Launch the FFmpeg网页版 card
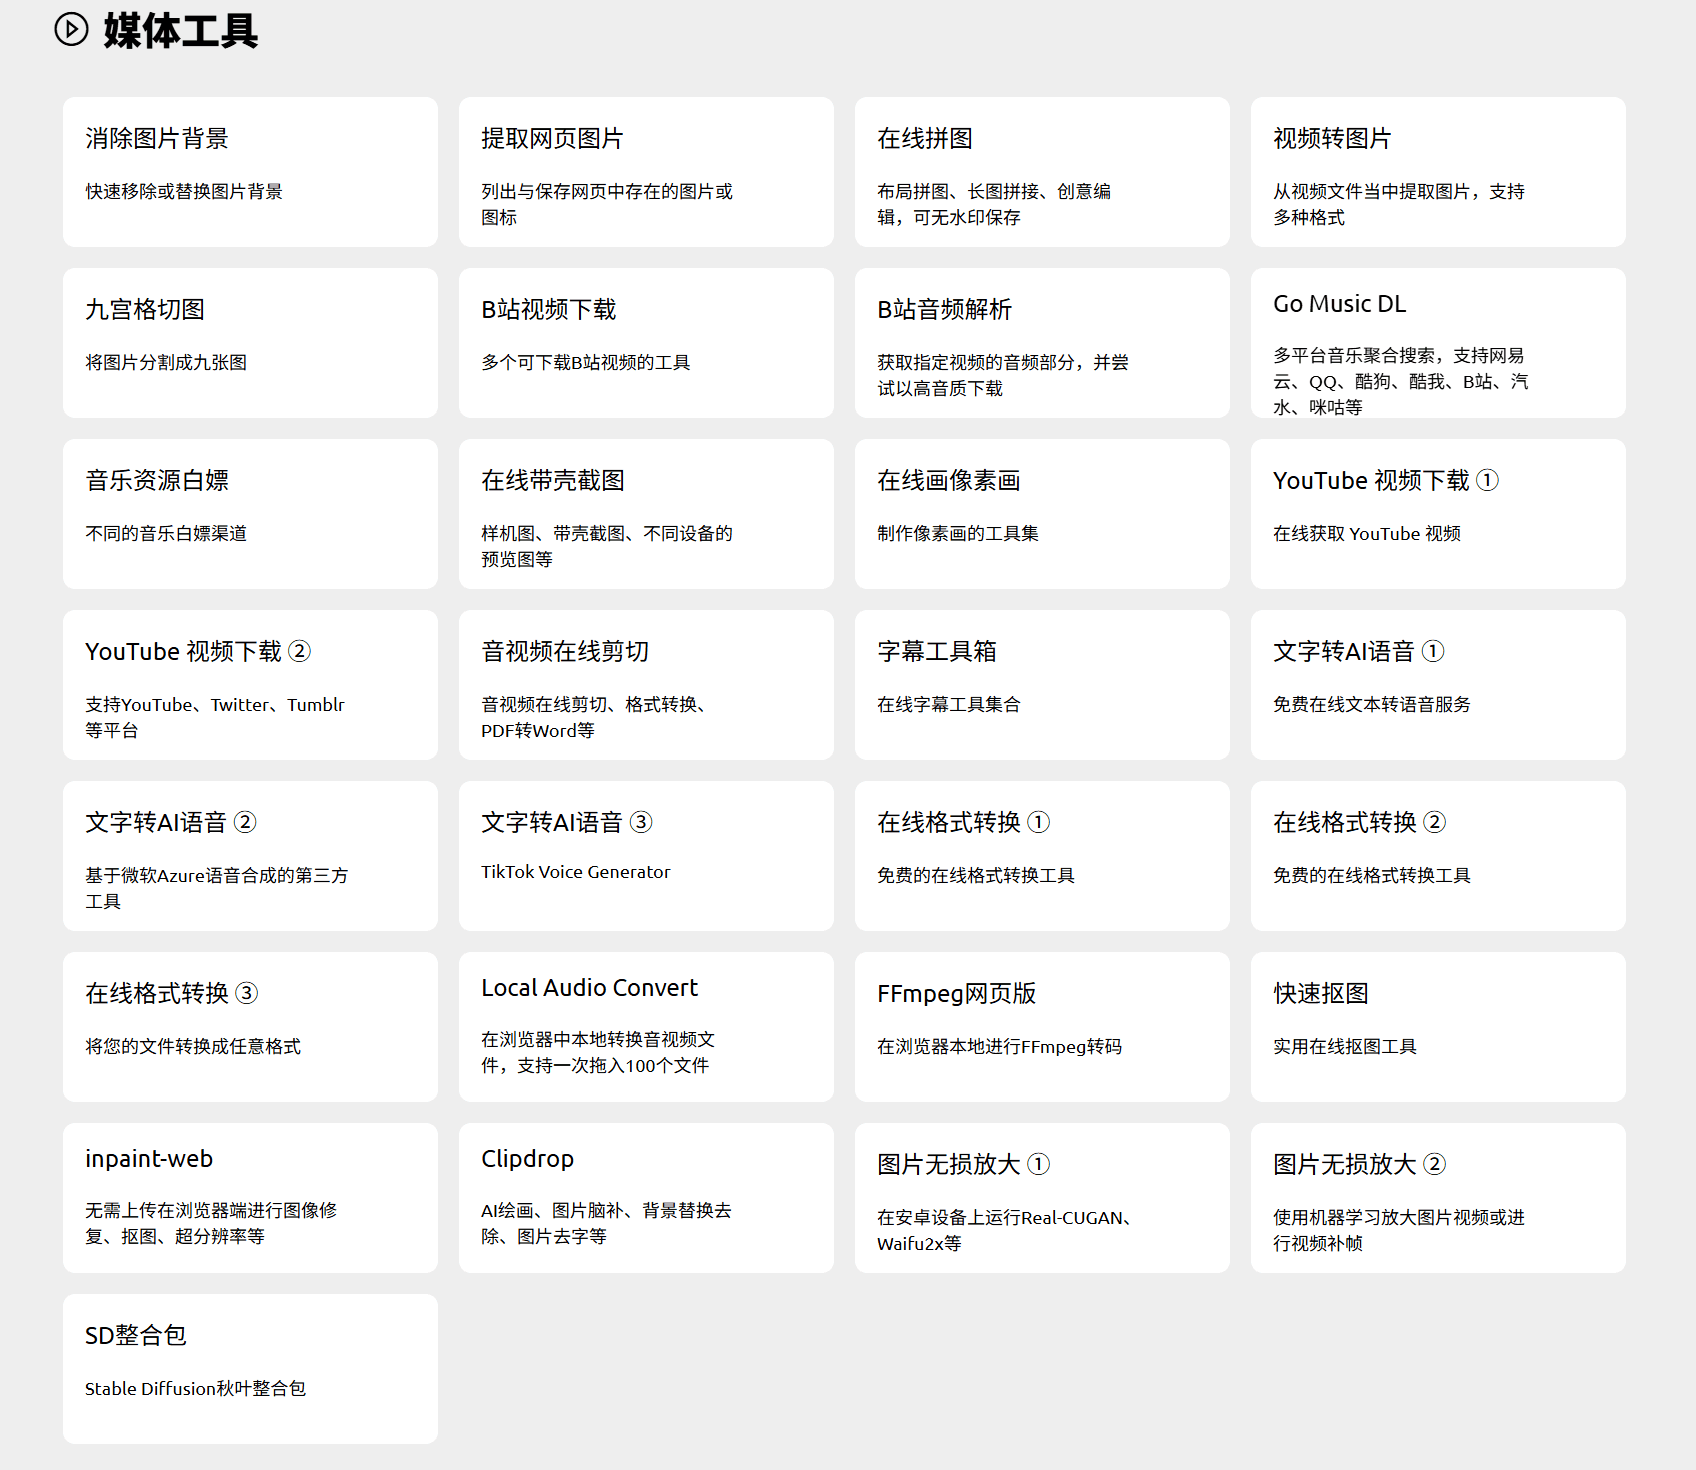The height and width of the screenshot is (1470, 1696). 1042,1027
